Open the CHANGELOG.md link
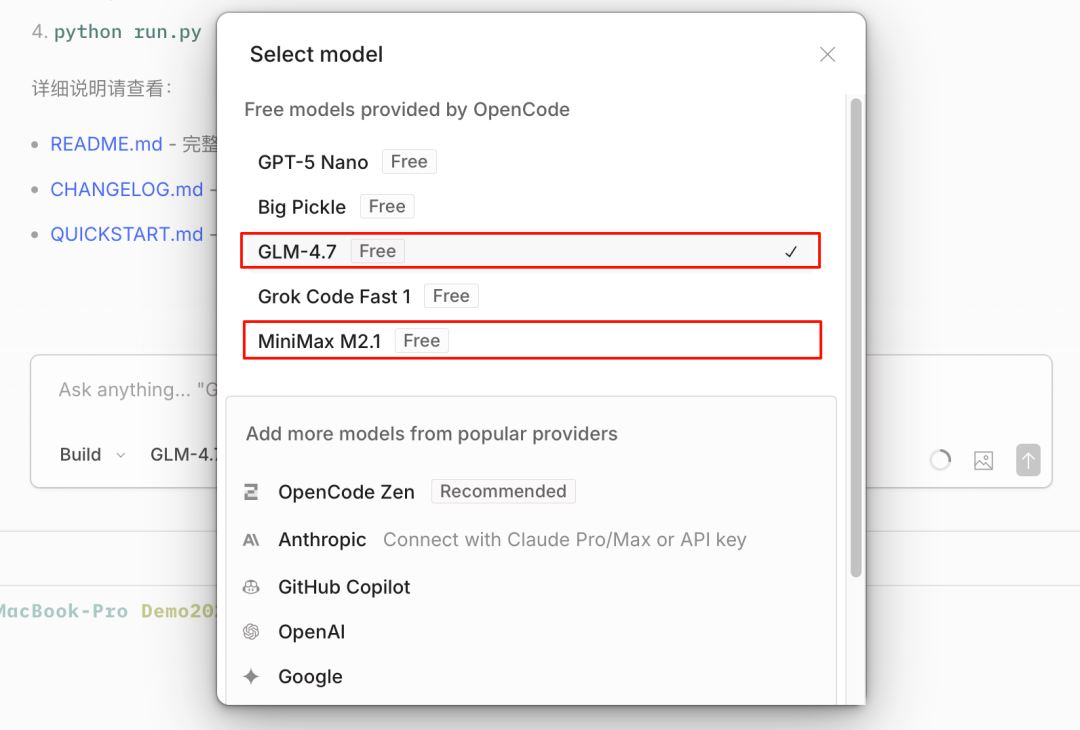This screenshot has height=730, width=1080. 126,190
